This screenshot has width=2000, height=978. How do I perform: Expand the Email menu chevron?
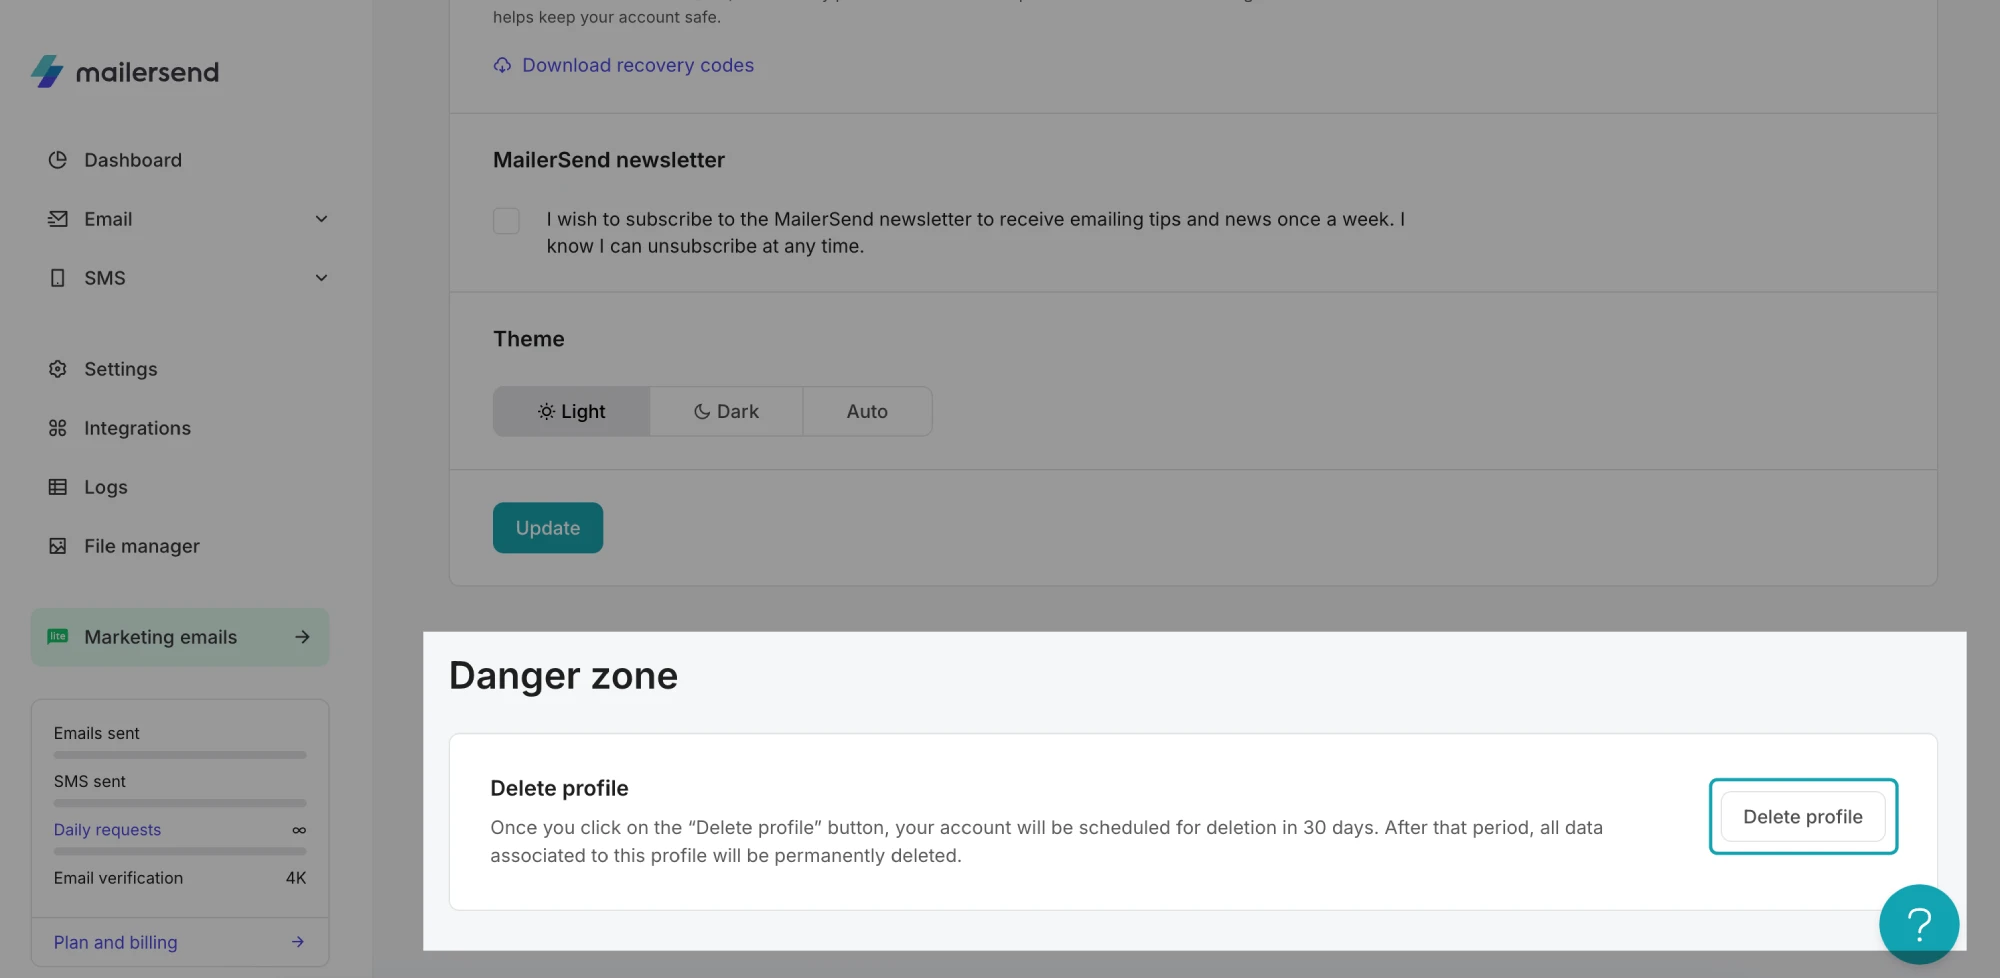(321, 219)
